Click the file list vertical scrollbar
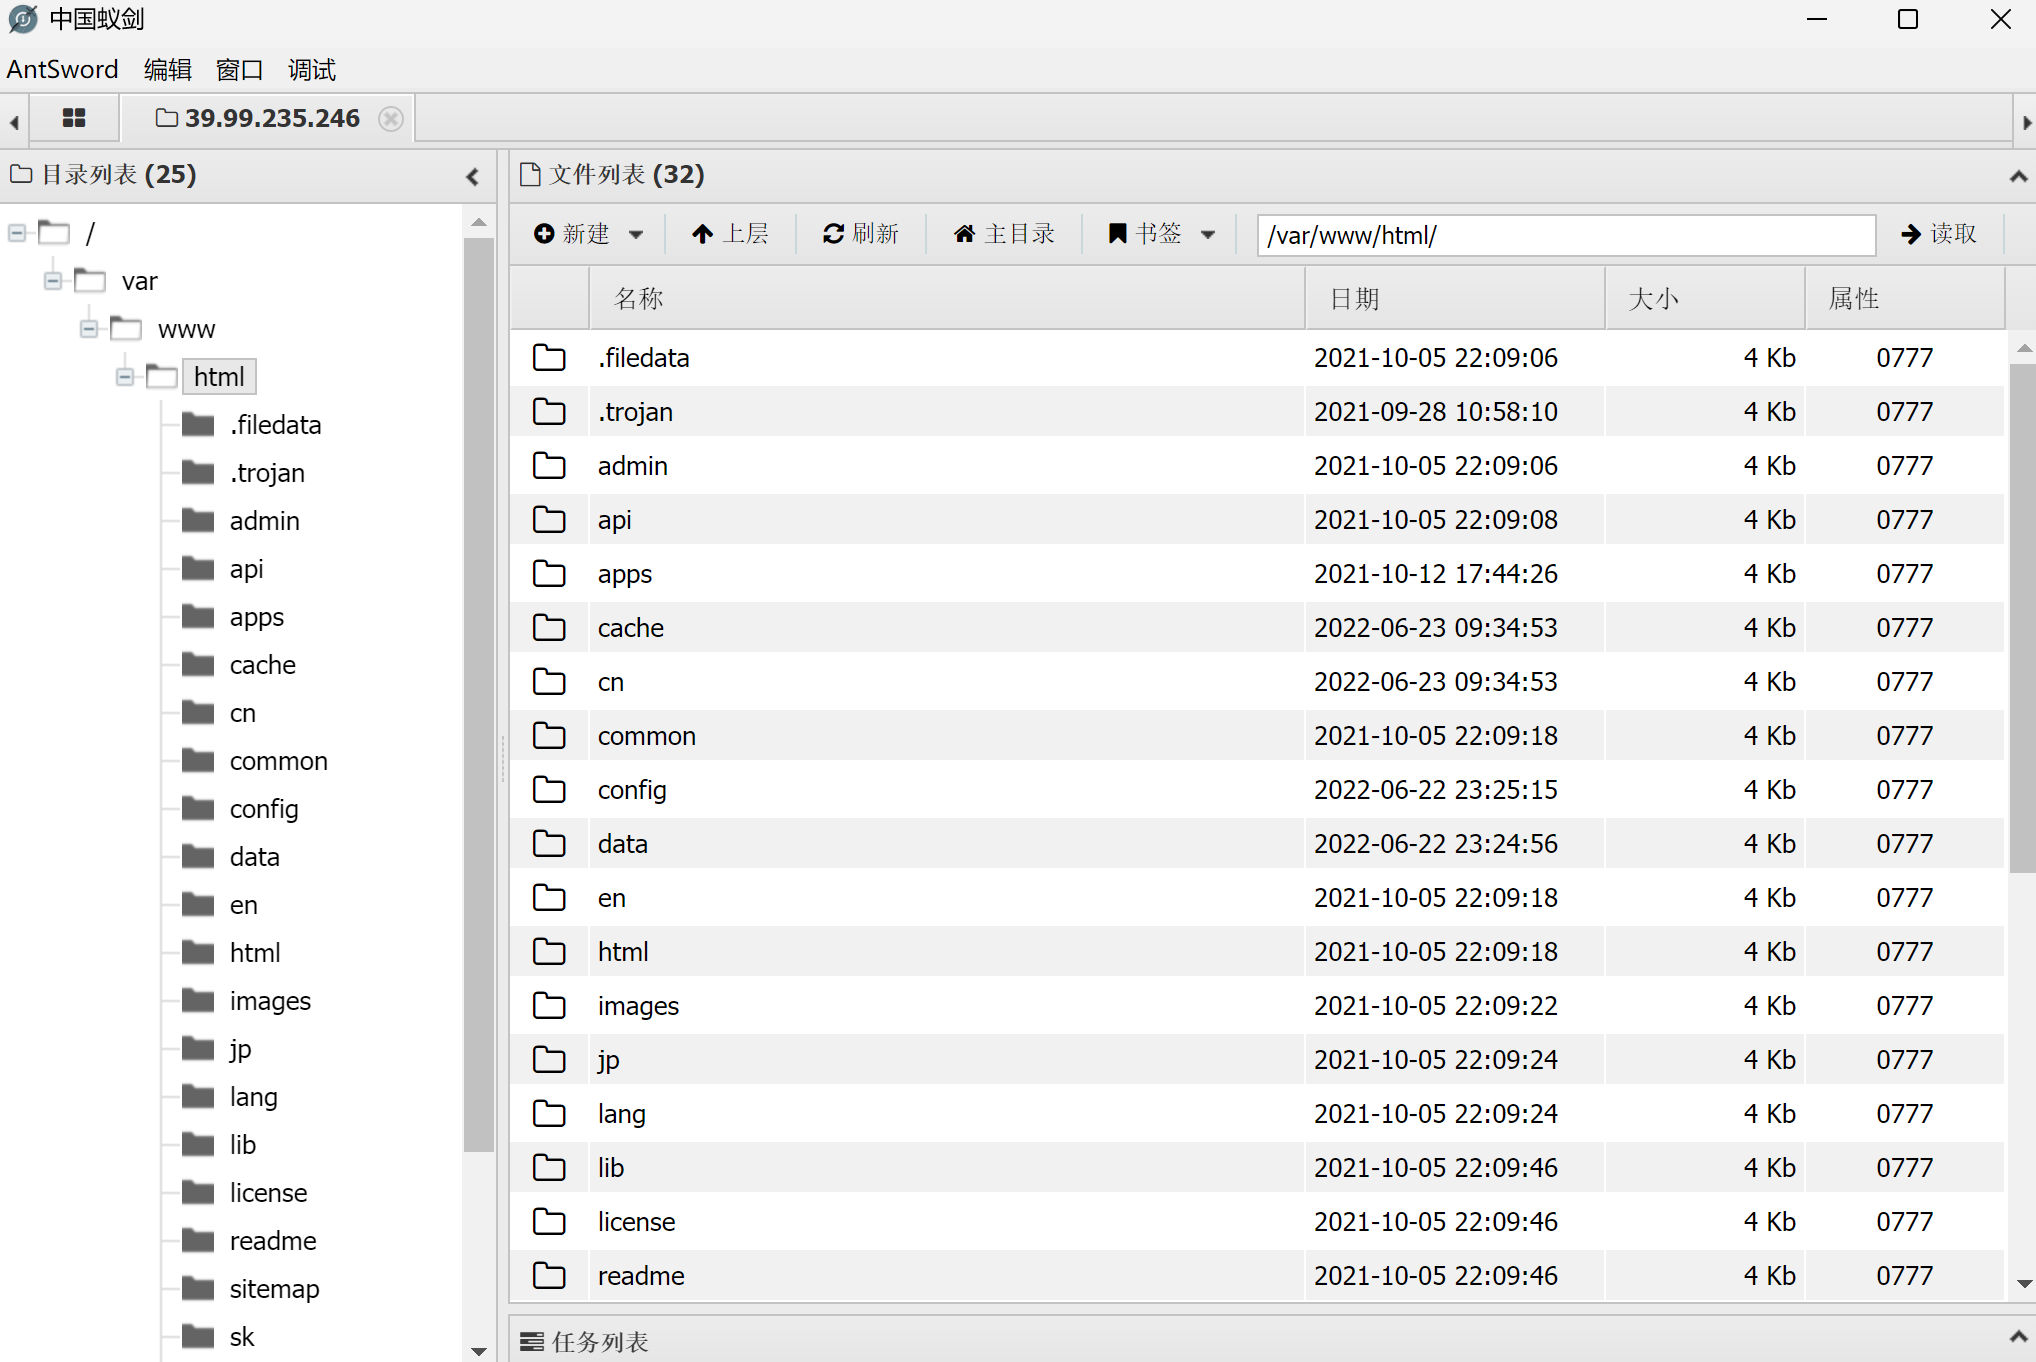Screen dimensions: 2036x1362 2024,618
